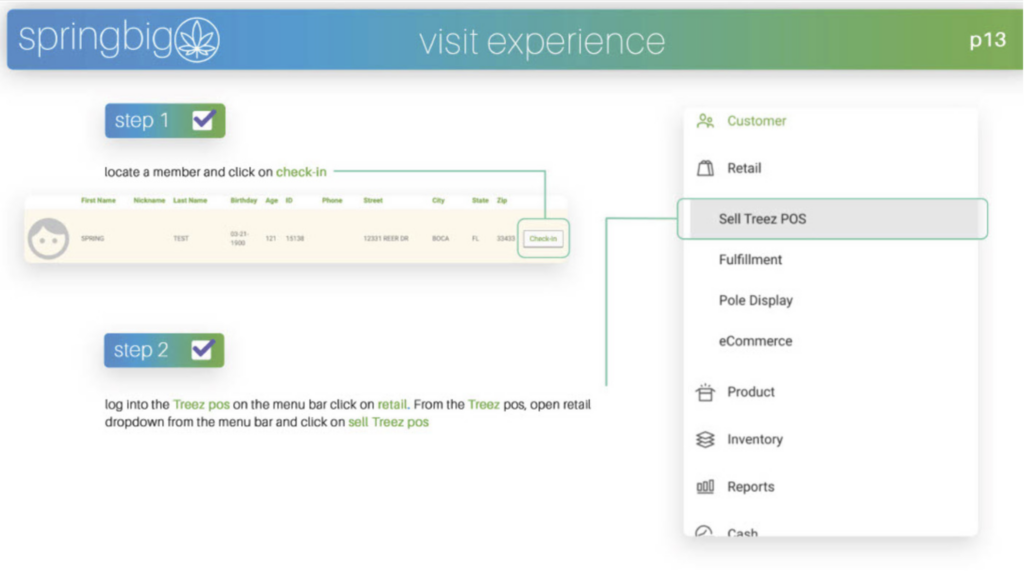Click the green word retail in step 2
Viewport: 1024px width, 575px height.
pyautogui.click(x=392, y=404)
